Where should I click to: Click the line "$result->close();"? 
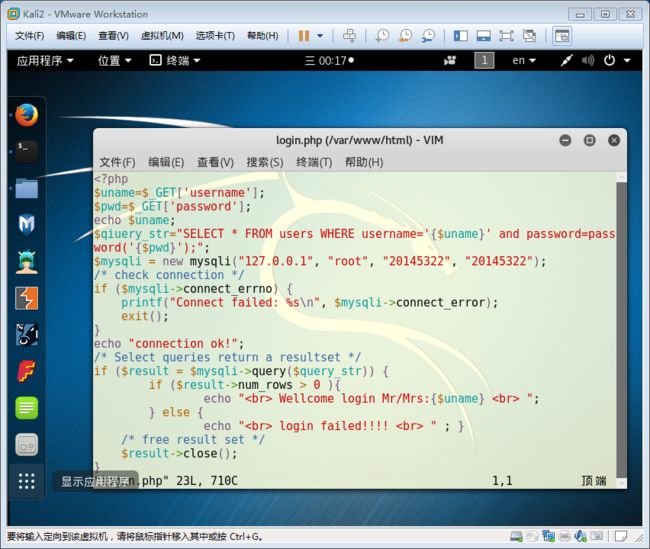pos(179,454)
